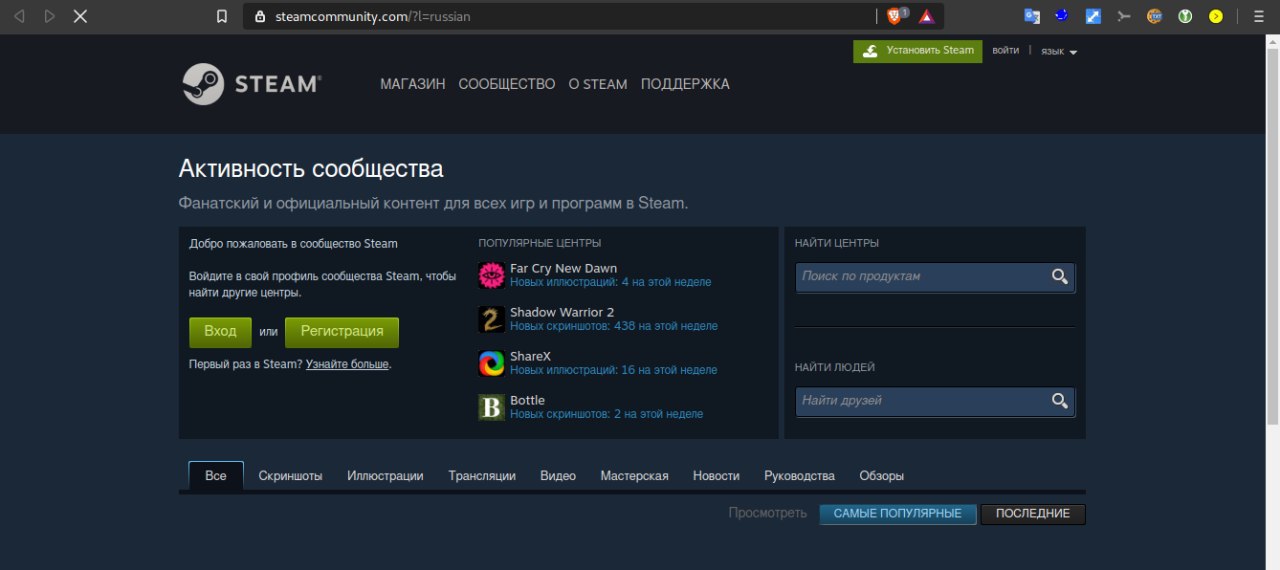
Task: Switch to the Мастерская tab
Action: 634,476
